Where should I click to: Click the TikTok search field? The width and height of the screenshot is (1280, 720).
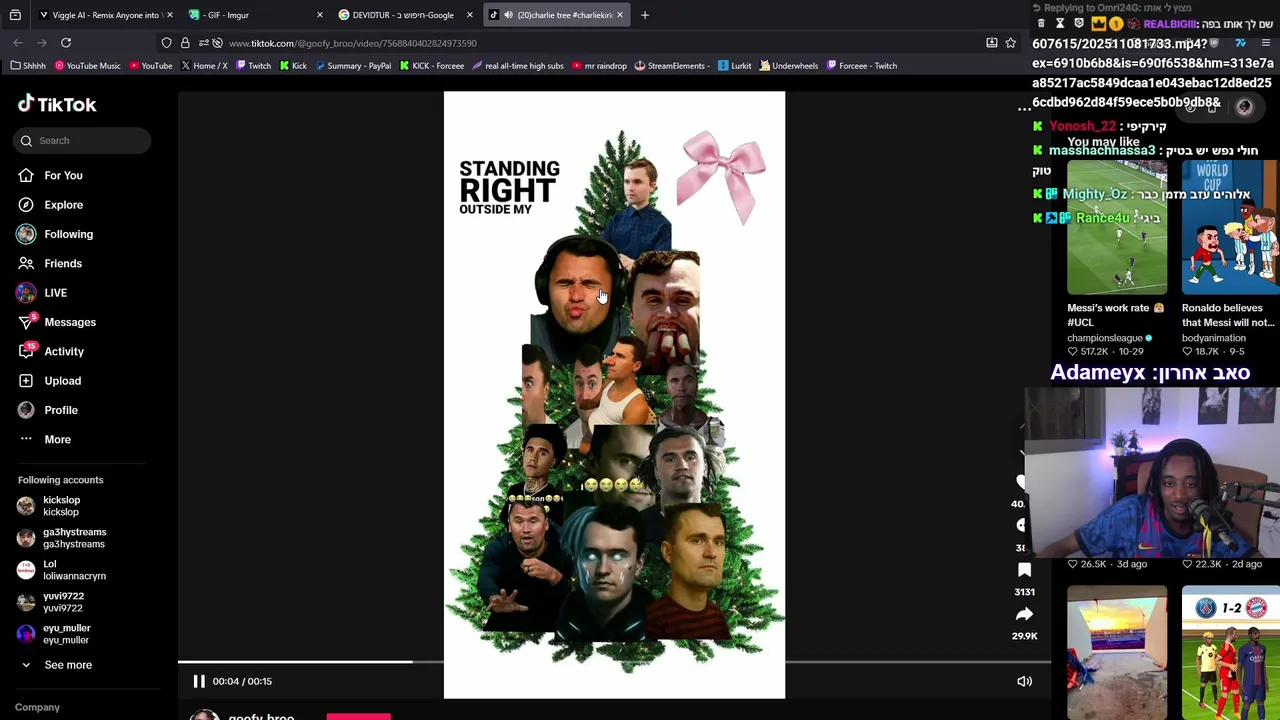tap(82, 141)
